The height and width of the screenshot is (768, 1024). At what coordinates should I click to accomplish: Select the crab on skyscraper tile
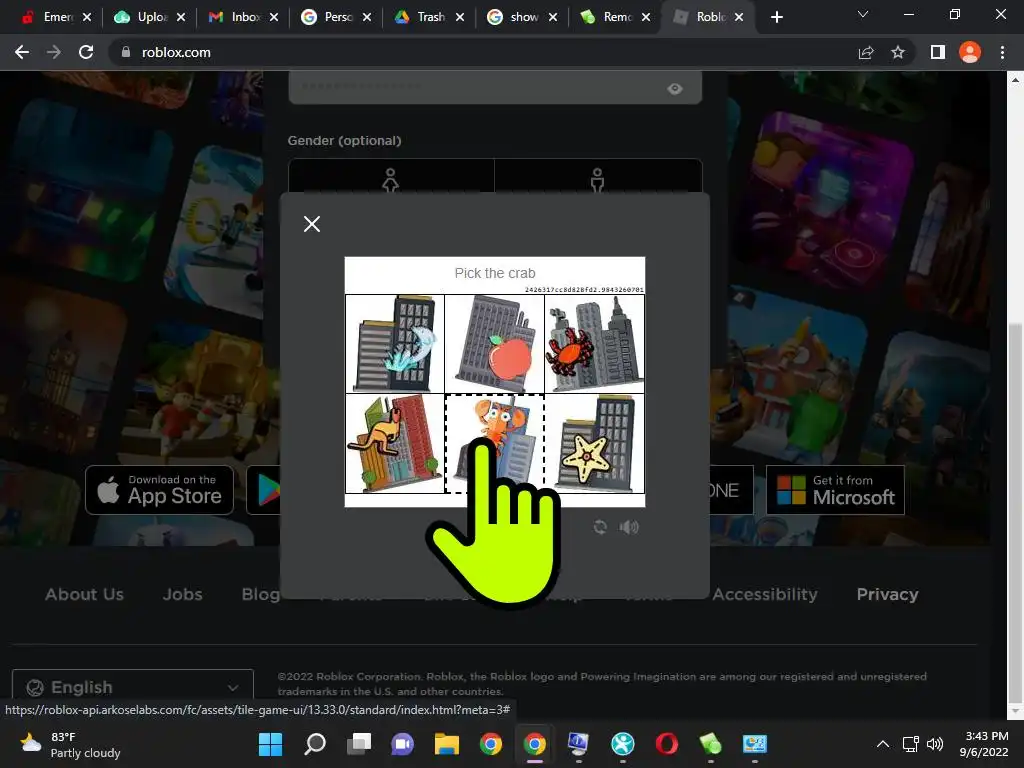[x=594, y=344]
